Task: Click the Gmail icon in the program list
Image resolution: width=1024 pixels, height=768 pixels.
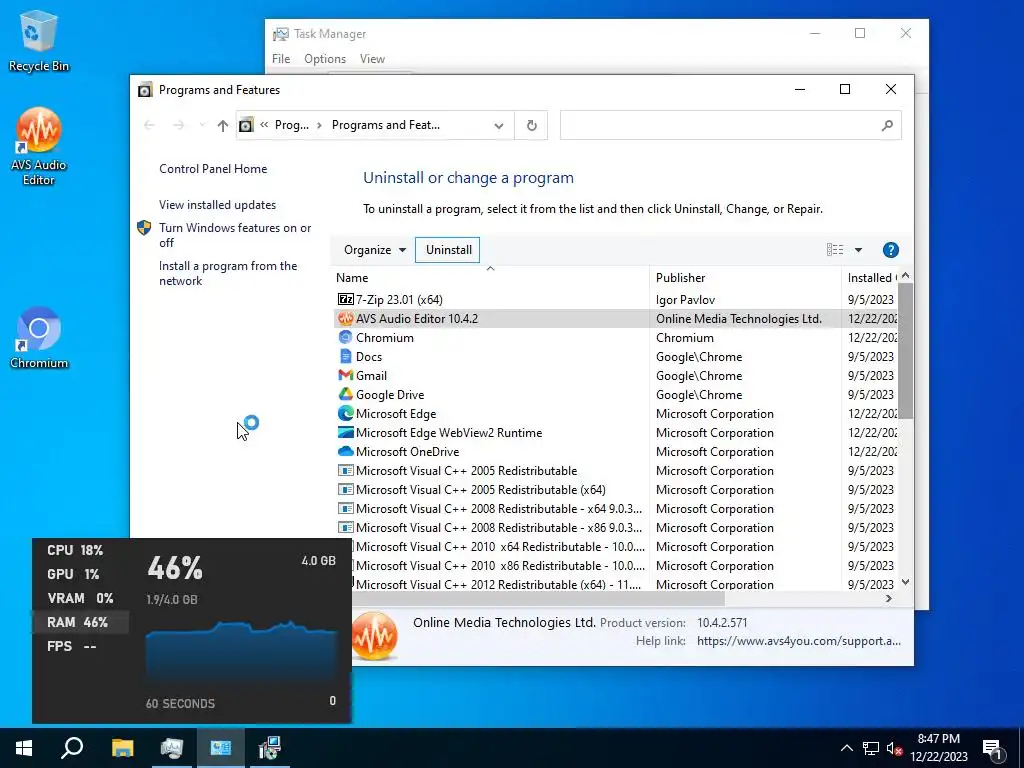Action: tap(345, 376)
